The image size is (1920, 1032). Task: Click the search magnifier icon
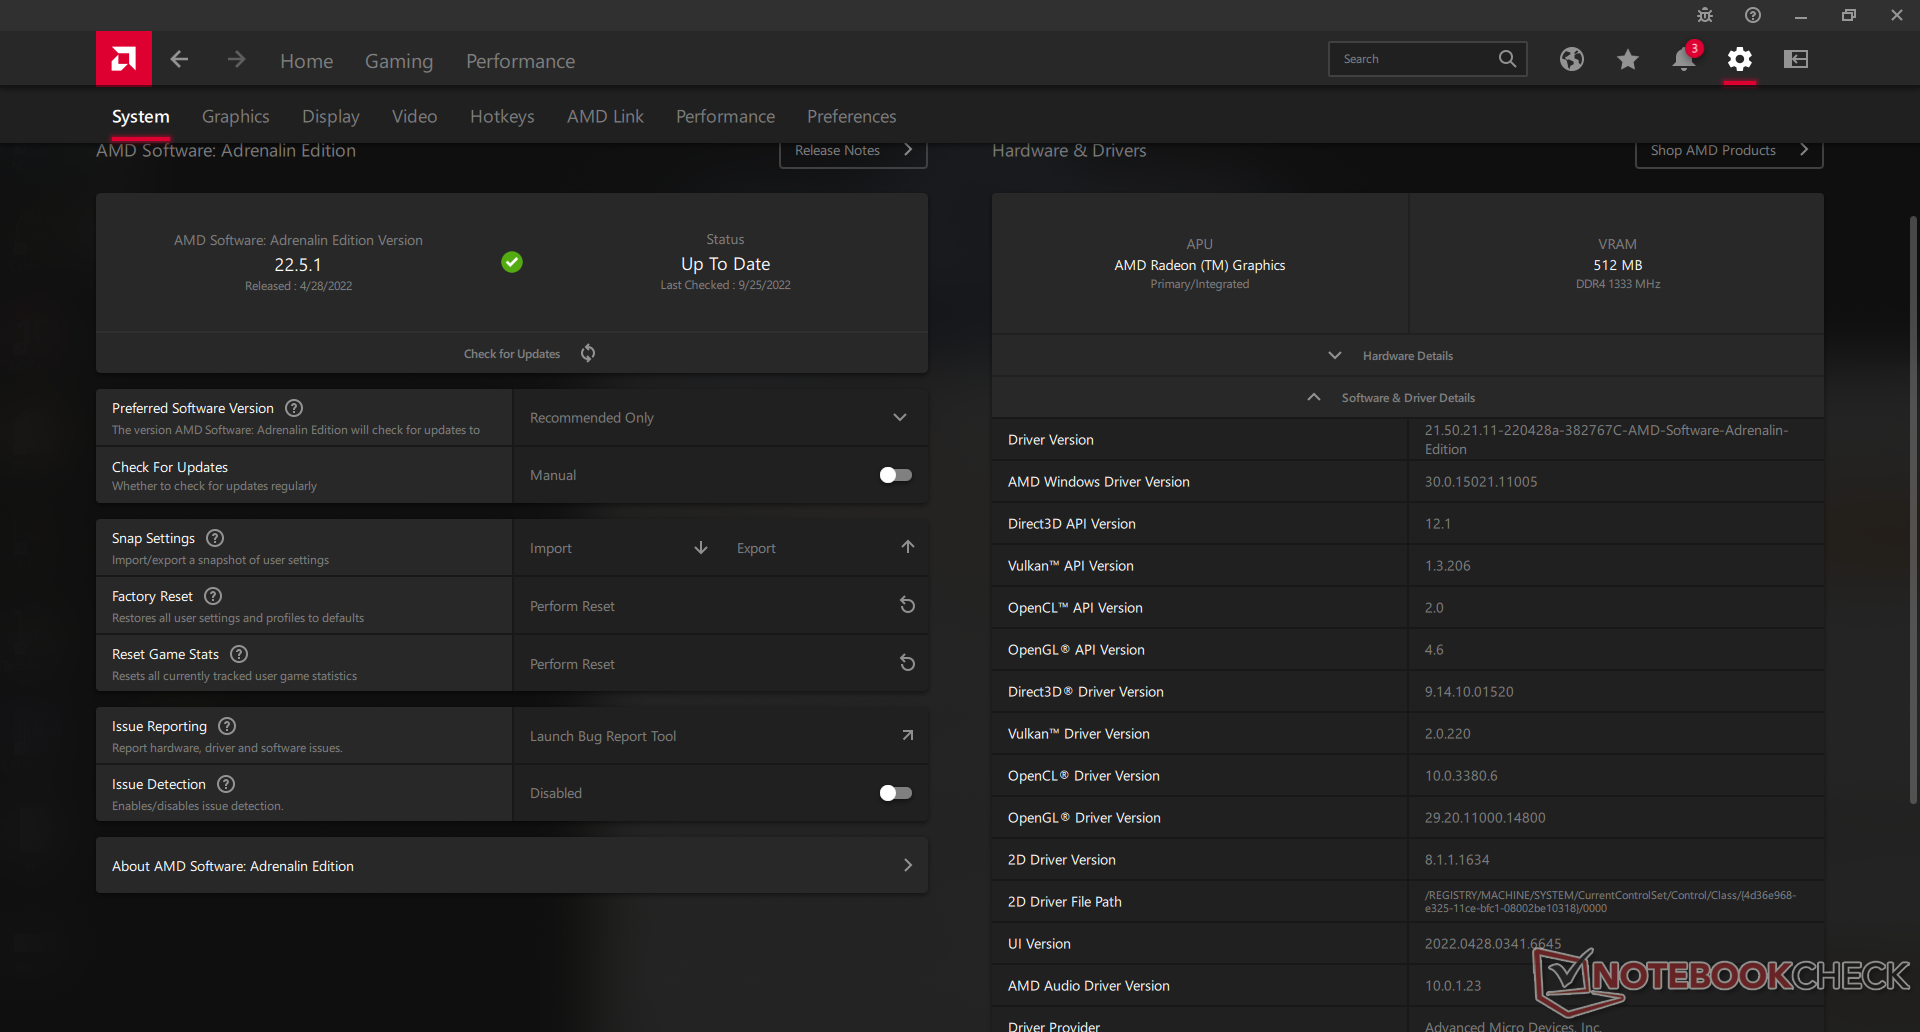(x=1507, y=59)
